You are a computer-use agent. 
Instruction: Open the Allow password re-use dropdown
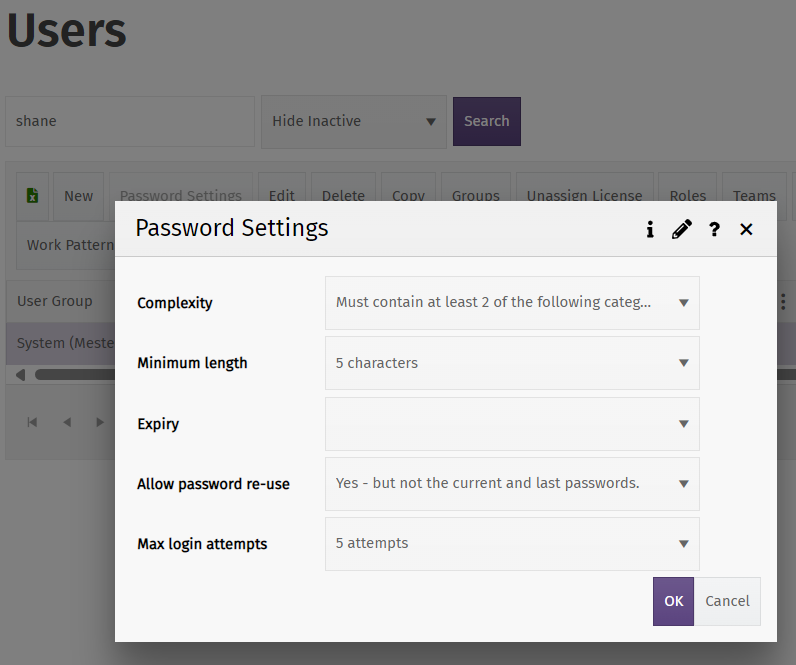(x=512, y=484)
